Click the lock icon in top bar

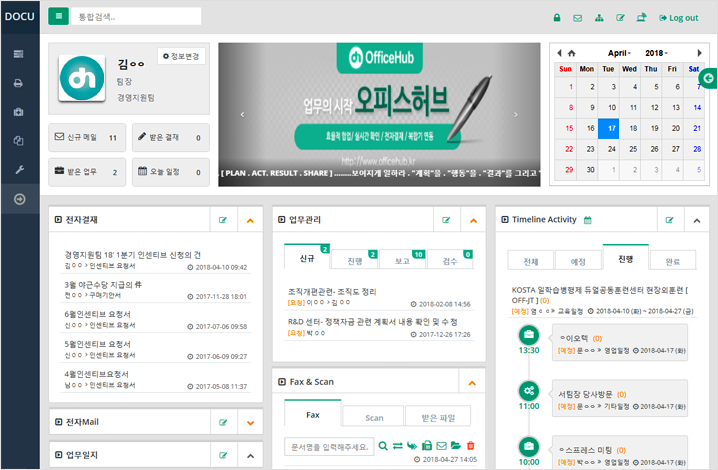[x=557, y=18]
